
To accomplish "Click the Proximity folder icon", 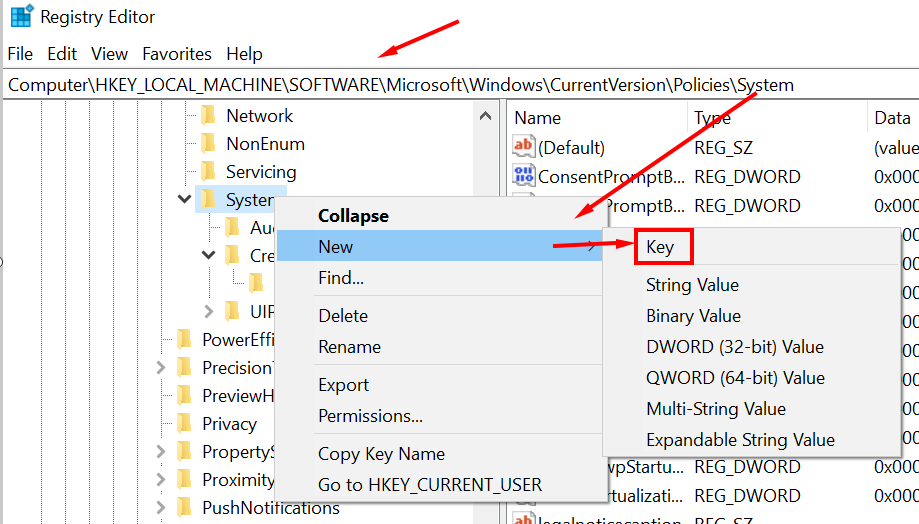I will [x=185, y=479].
